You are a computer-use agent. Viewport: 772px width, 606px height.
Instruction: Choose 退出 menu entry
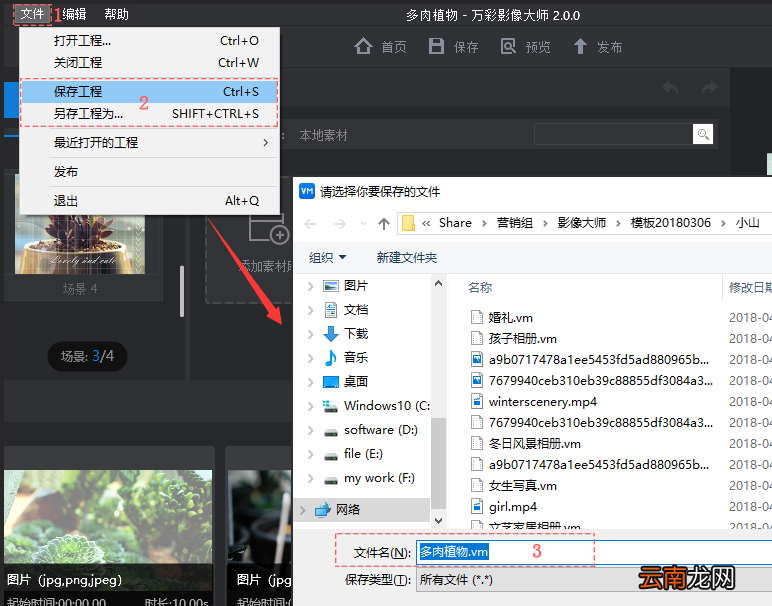(x=150, y=201)
